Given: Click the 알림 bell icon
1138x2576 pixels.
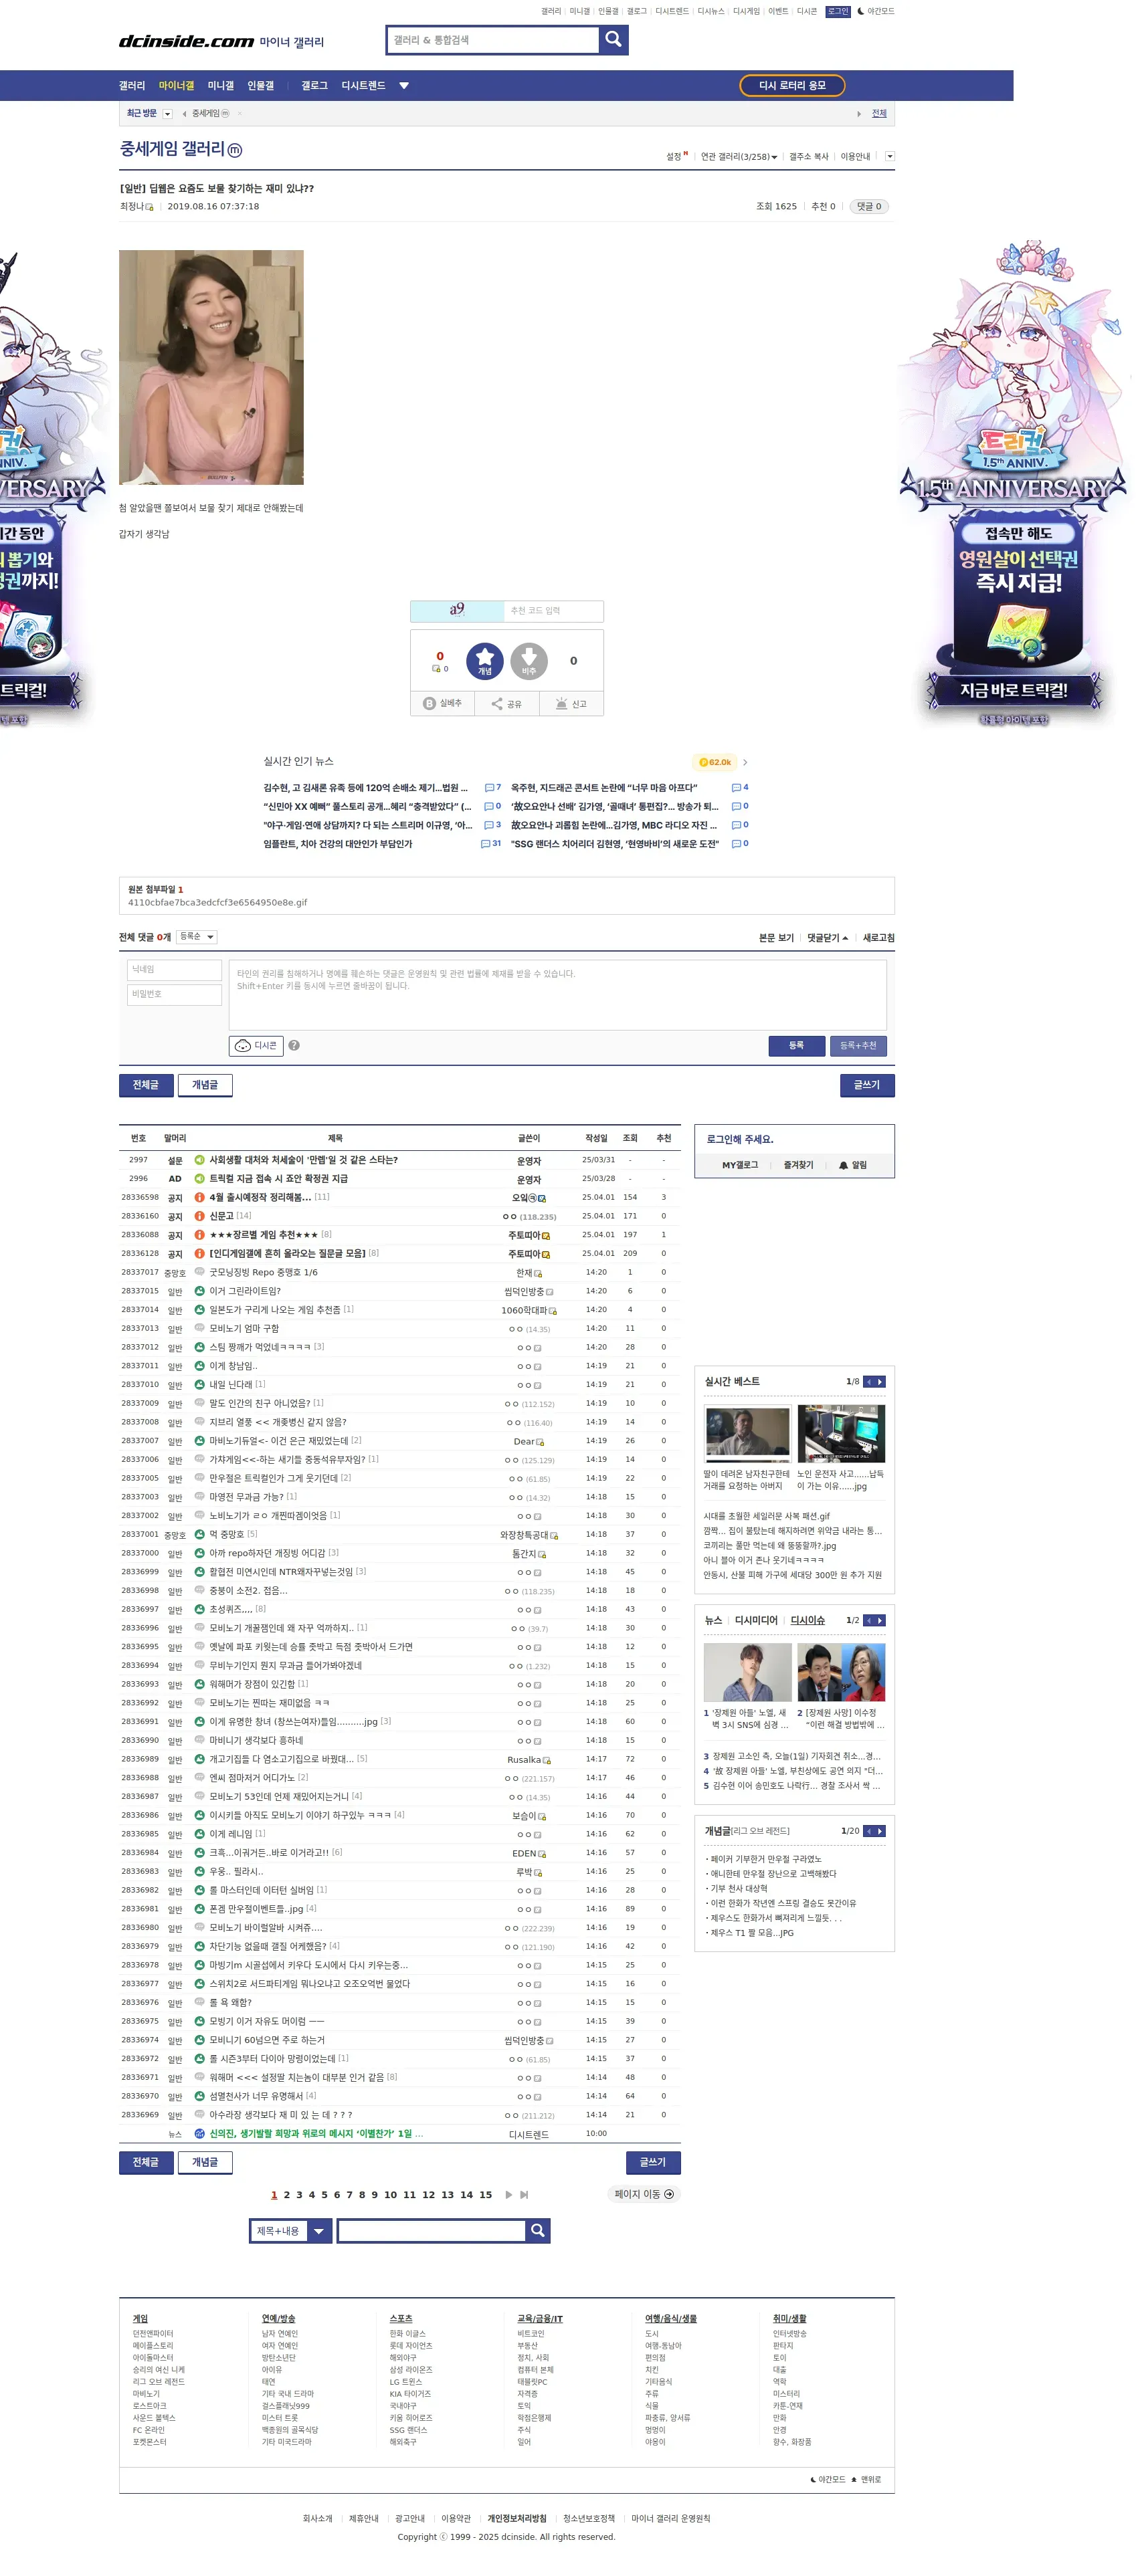Looking at the screenshot, I should [x=843, y=1165].
